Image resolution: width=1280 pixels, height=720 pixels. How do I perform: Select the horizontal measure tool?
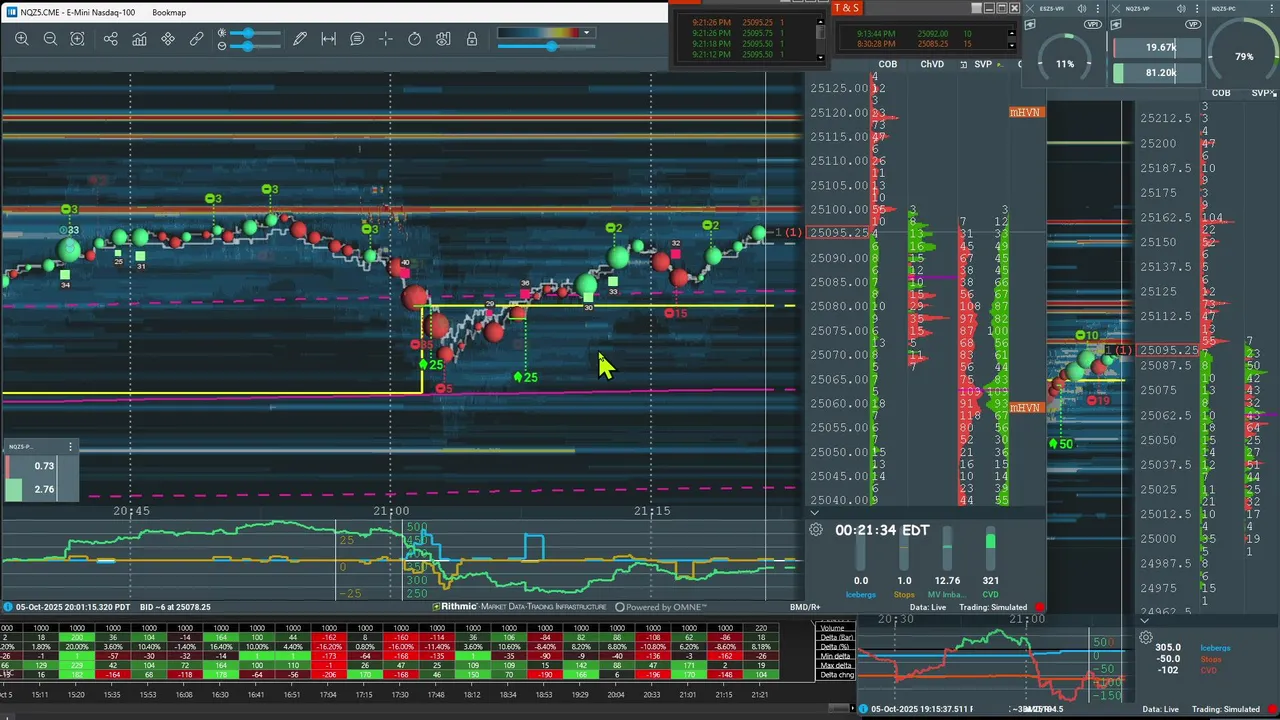click(x=328, y=39)
